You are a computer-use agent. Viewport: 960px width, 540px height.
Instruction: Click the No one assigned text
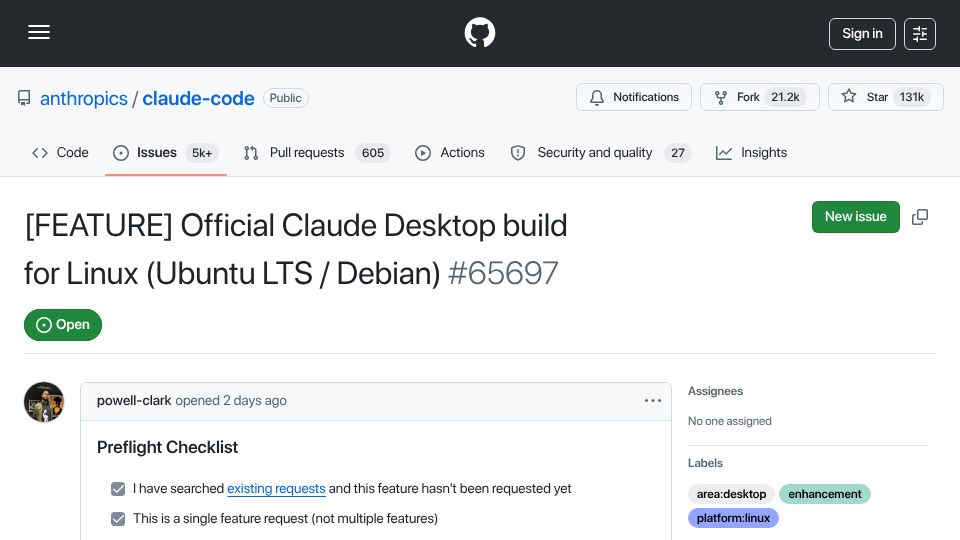coord(730,421)
